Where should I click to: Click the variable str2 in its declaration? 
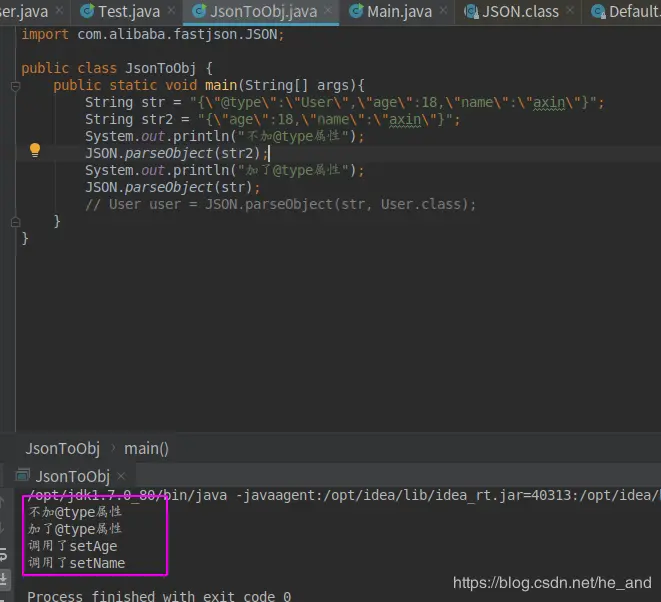(157, 119)
